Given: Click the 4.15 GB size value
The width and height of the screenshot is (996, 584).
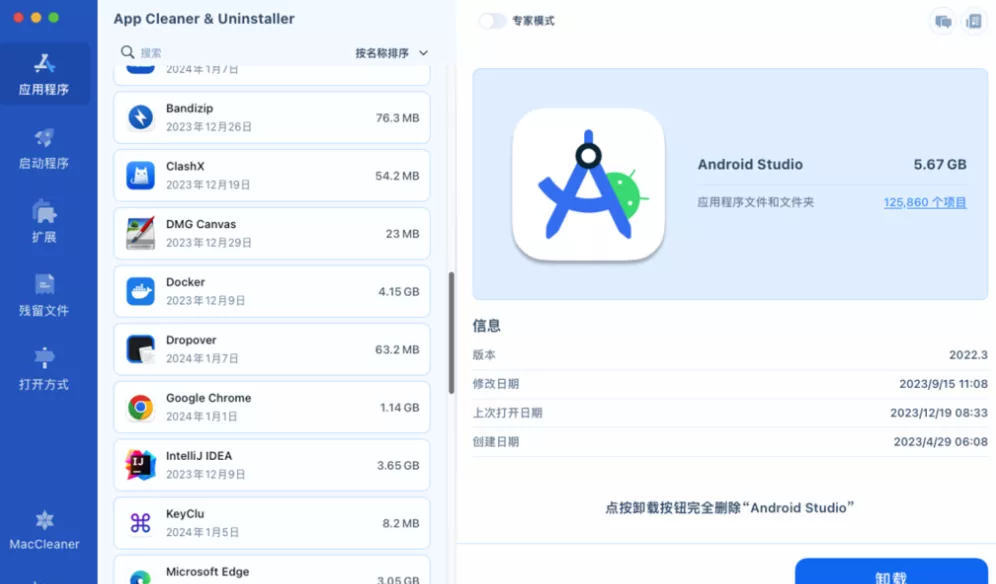Looking at the screenshot, I should pos(399,292).
